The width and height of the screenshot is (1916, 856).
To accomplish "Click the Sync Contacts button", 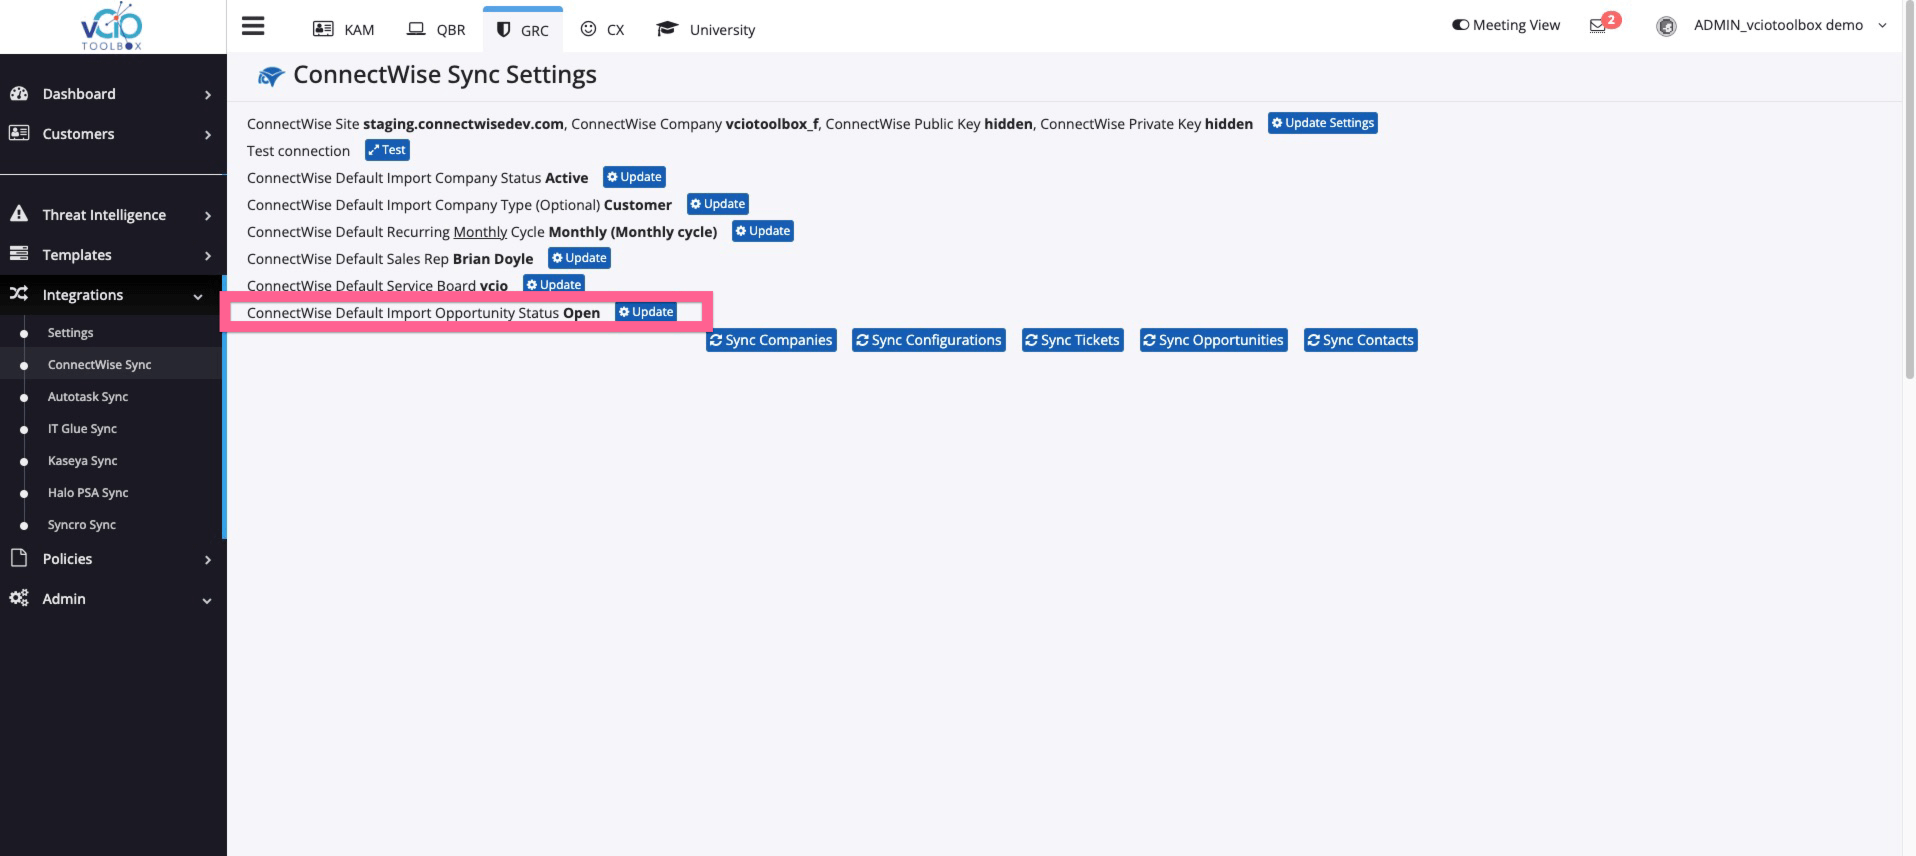I will tap(1361, 340).
